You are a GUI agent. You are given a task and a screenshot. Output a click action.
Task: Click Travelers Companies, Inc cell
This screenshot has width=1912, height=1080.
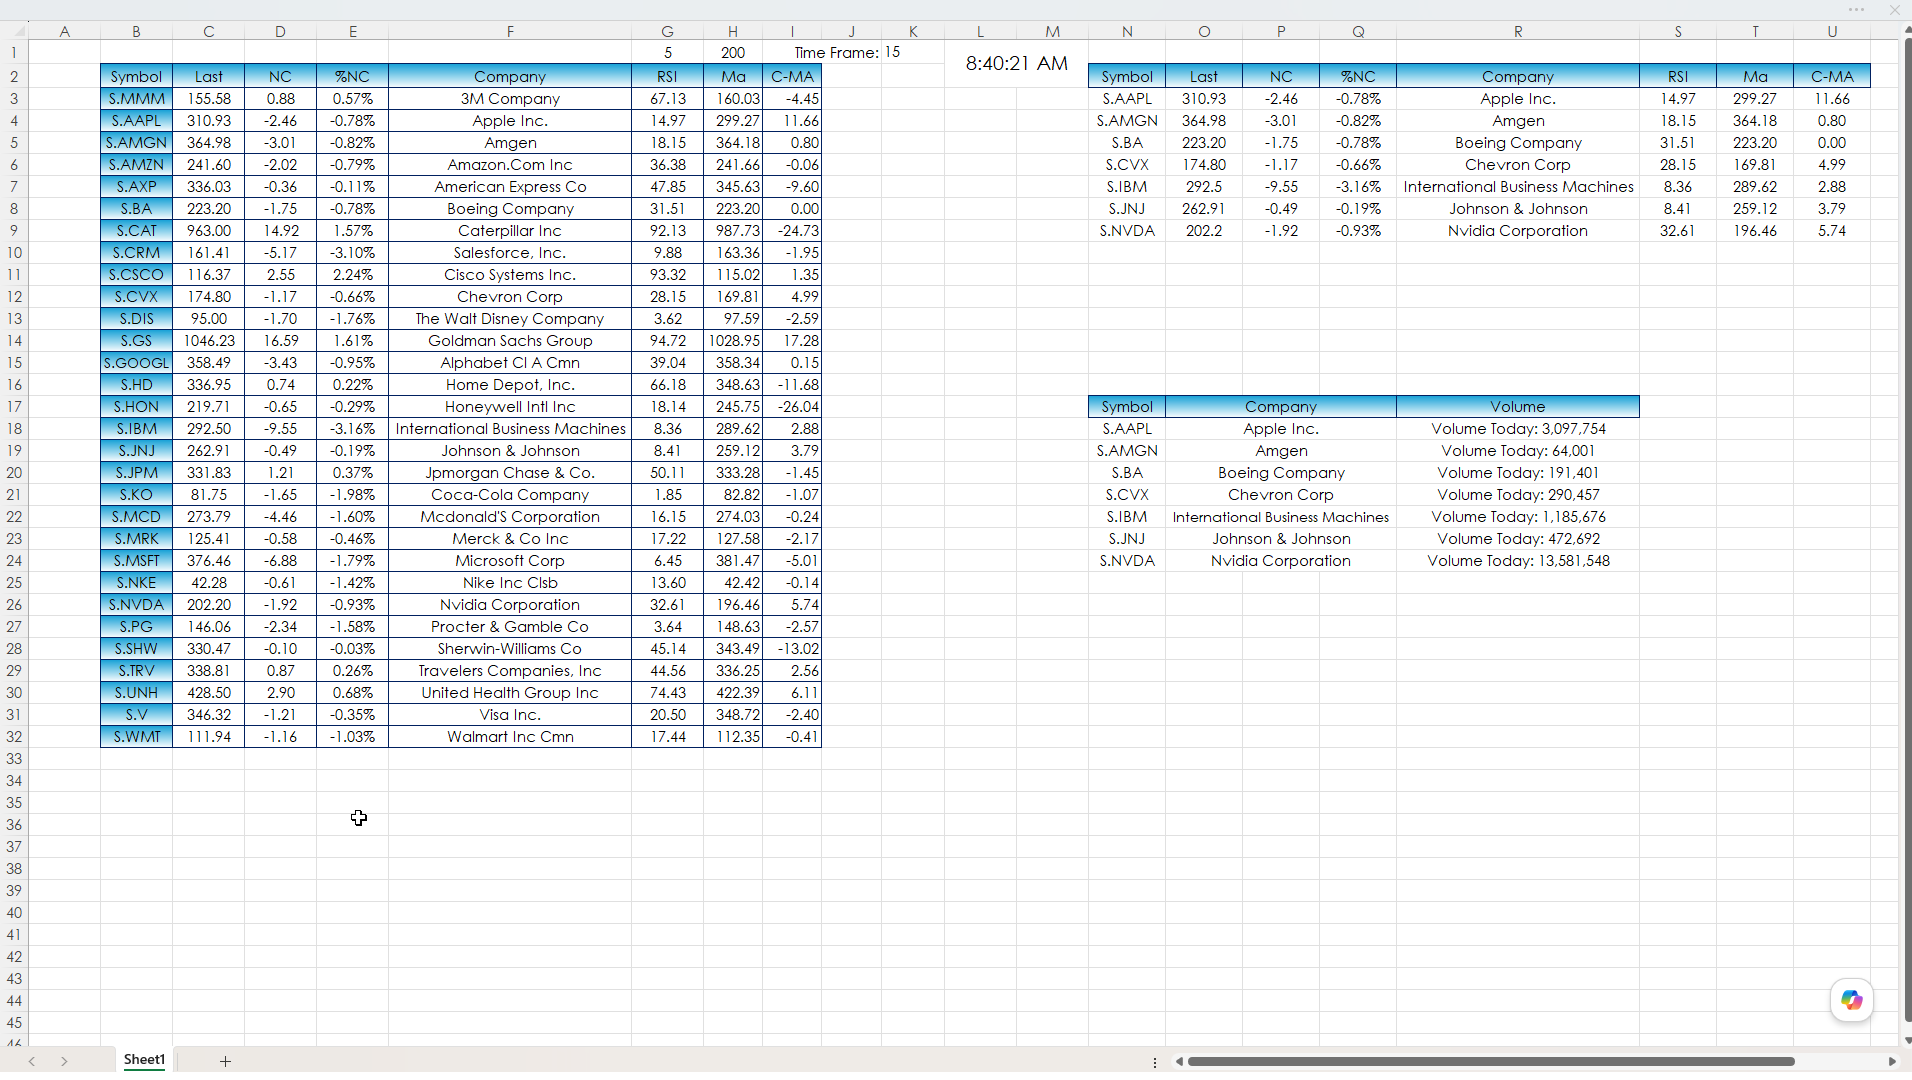tap(510, 671)
